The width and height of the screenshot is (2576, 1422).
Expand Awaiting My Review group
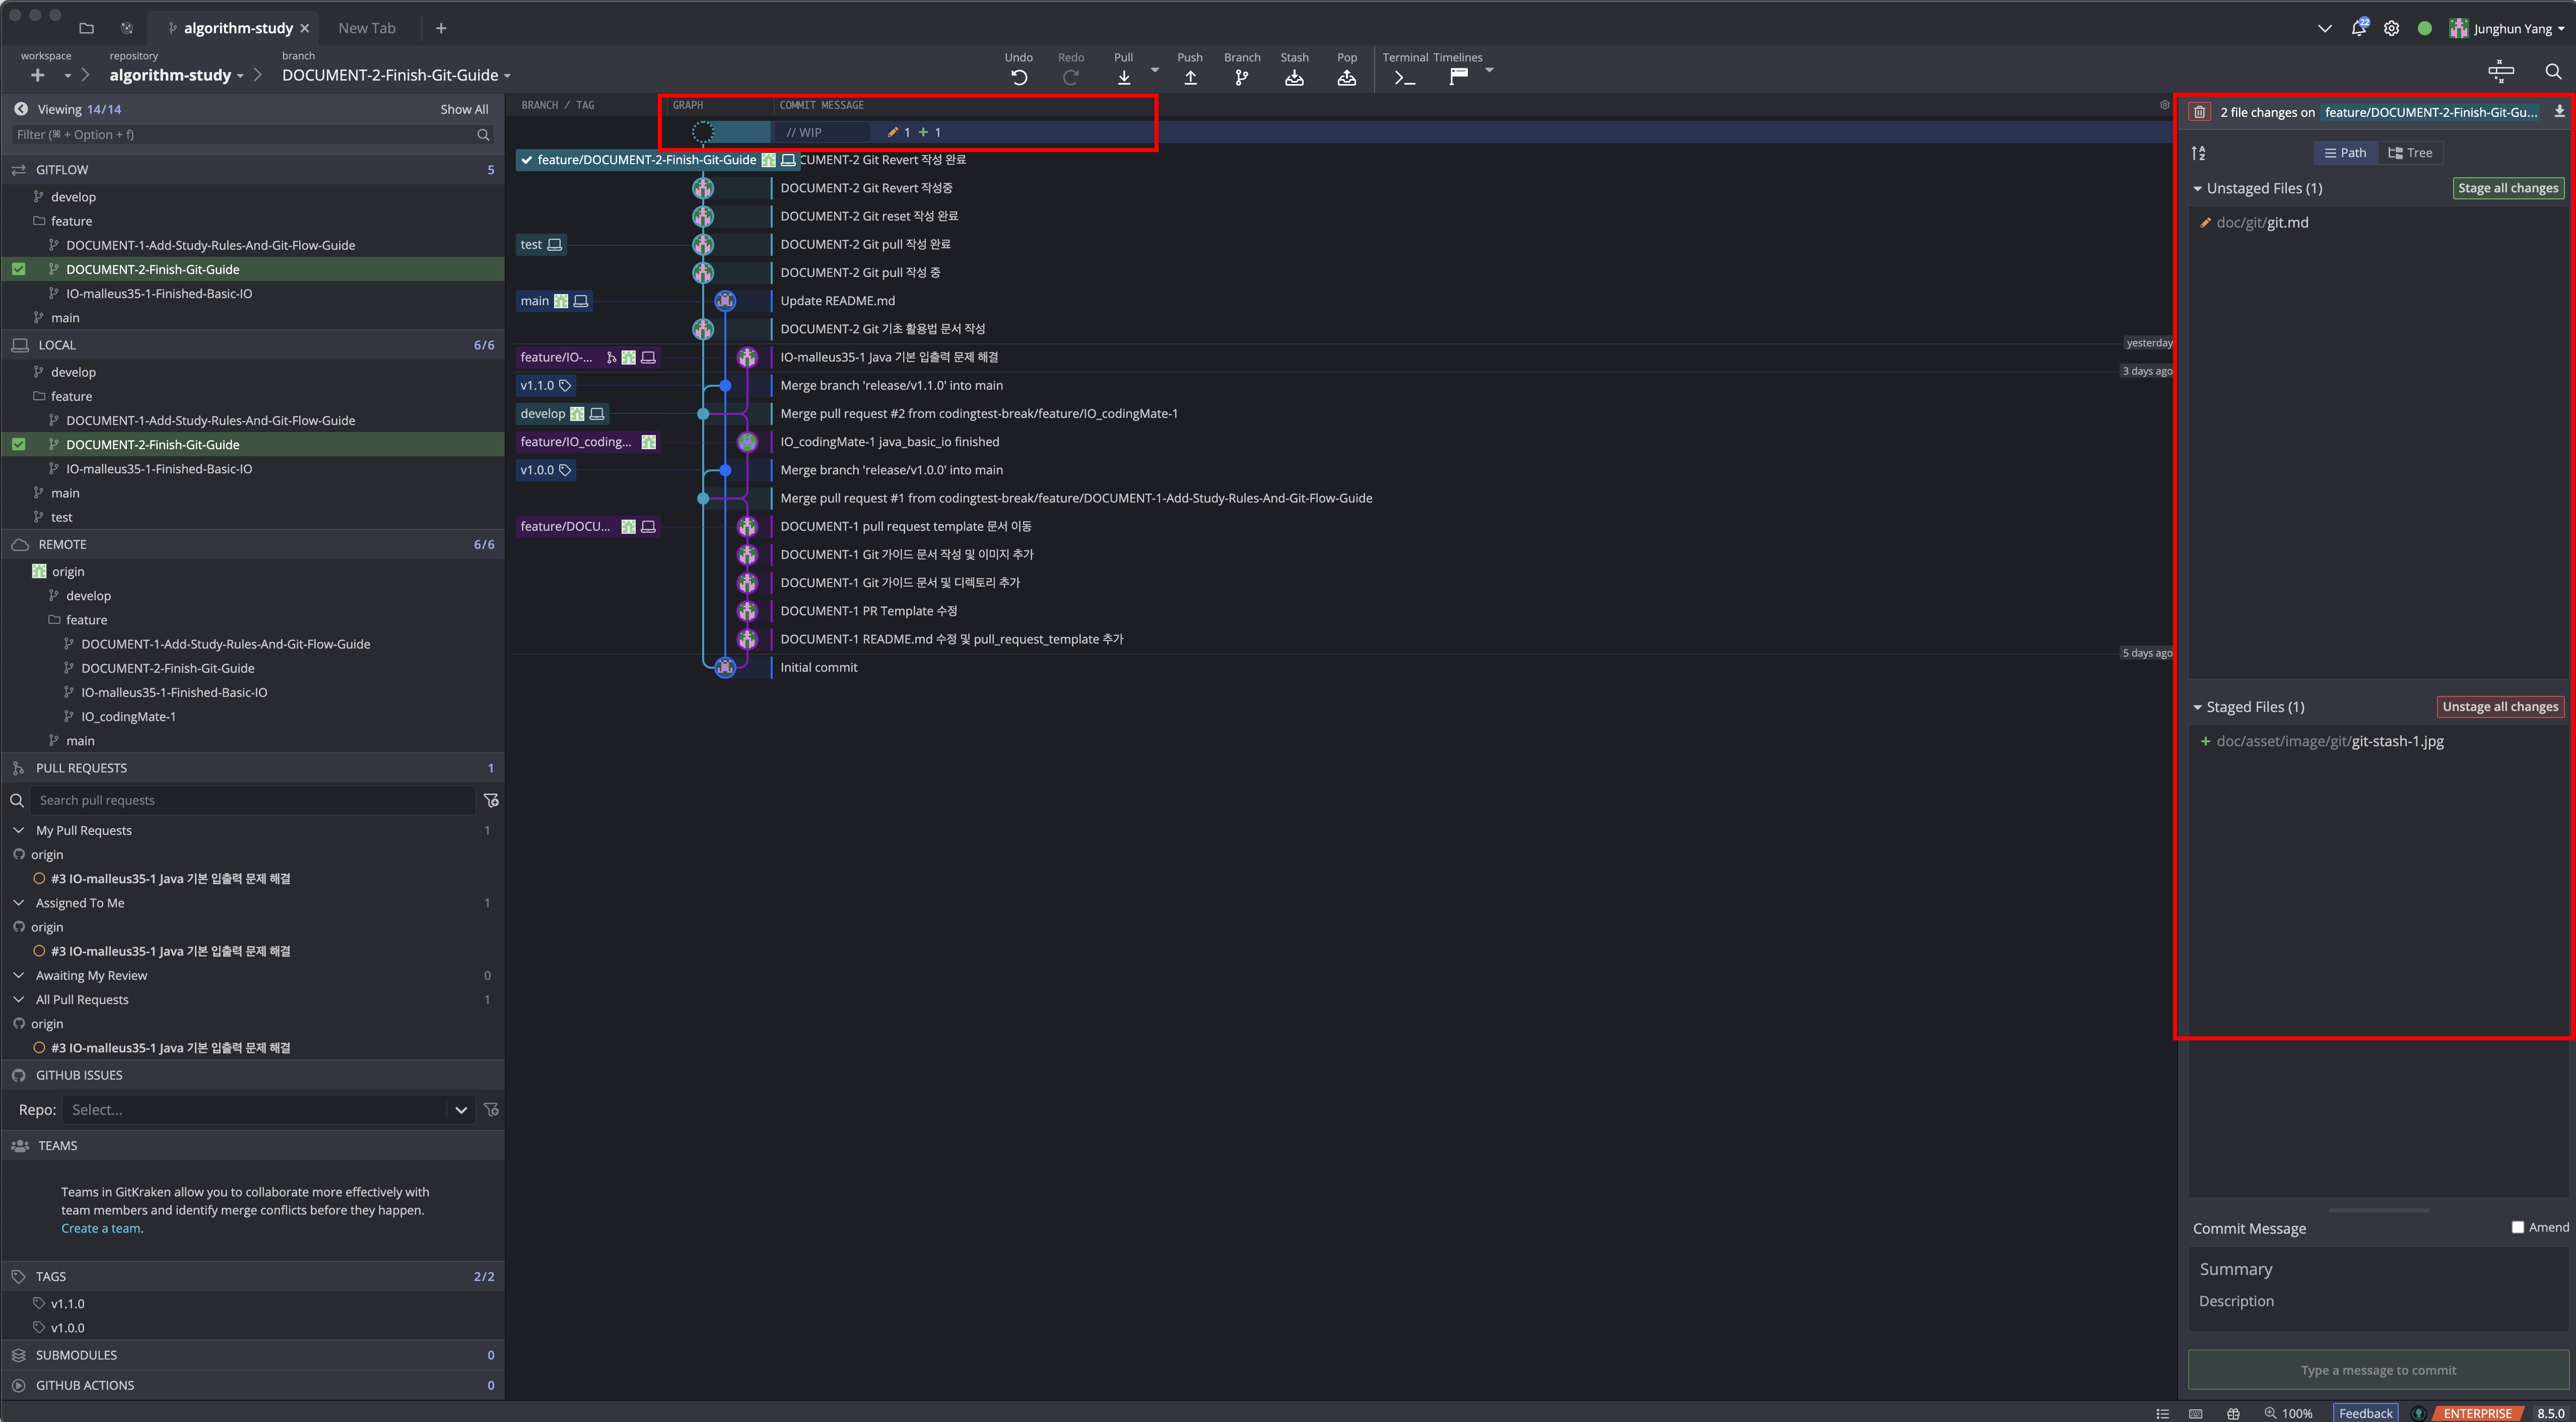pyautogui.click(x=19, y=975)
